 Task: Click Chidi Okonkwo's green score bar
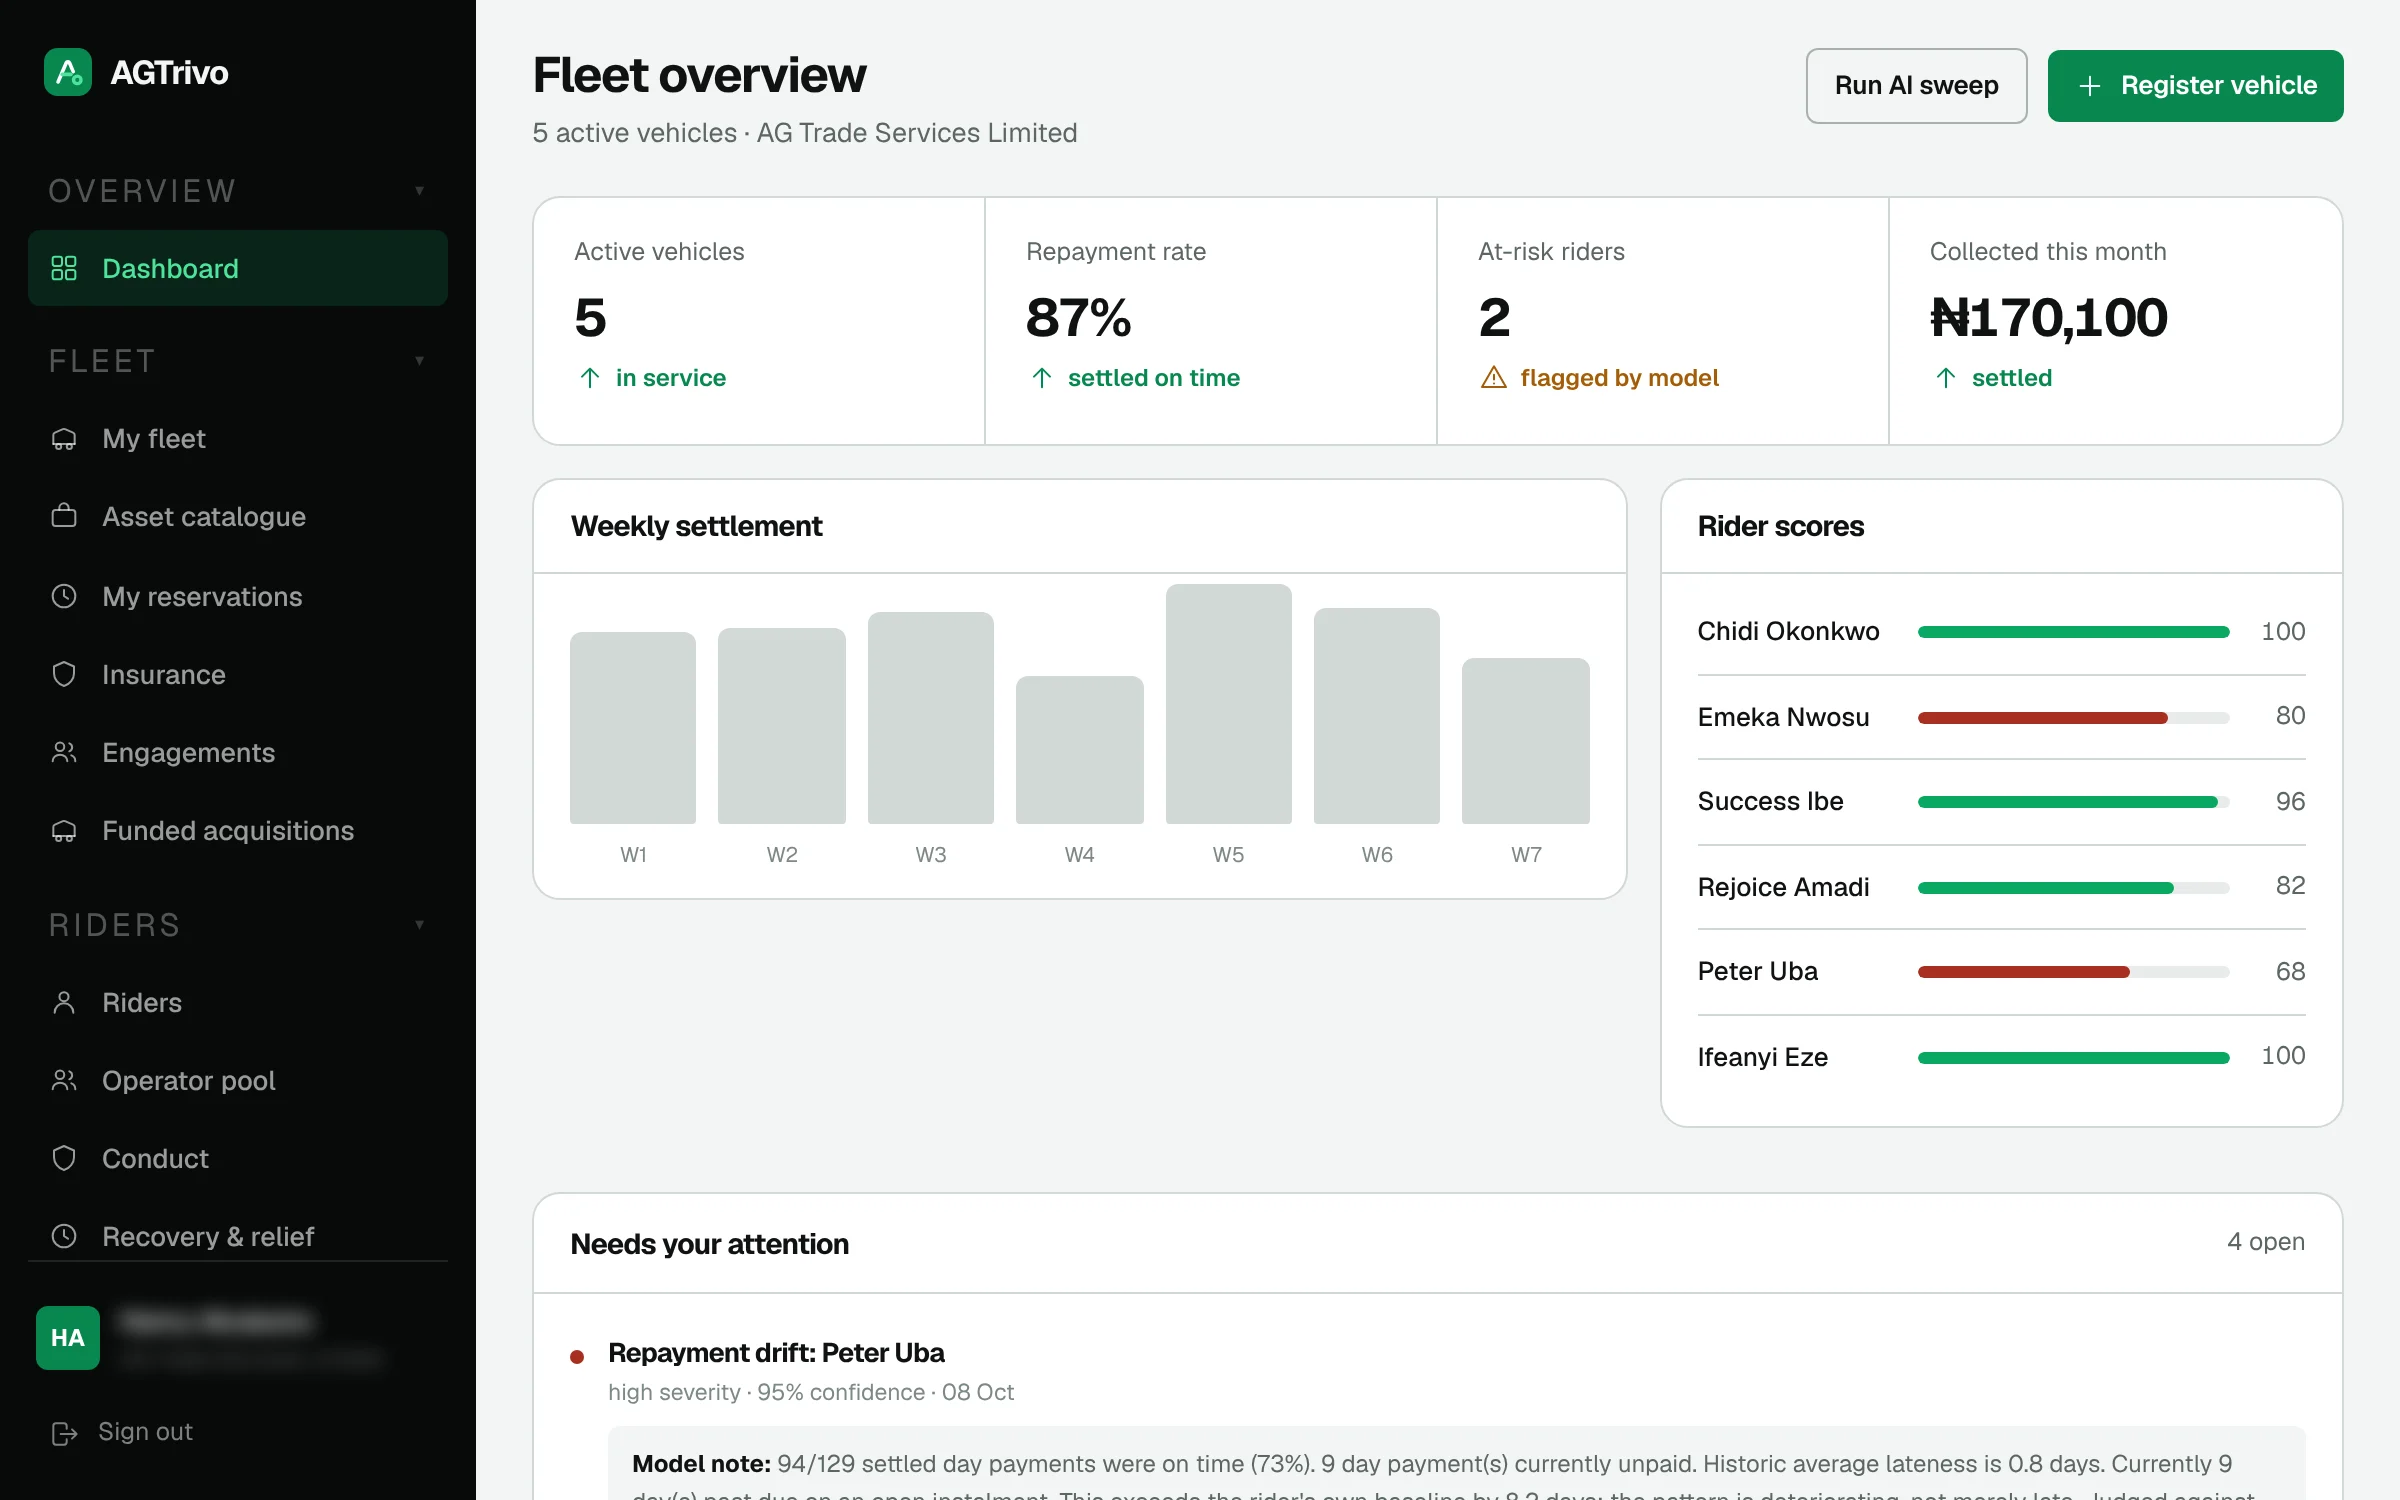click(x=2073, y=631)
